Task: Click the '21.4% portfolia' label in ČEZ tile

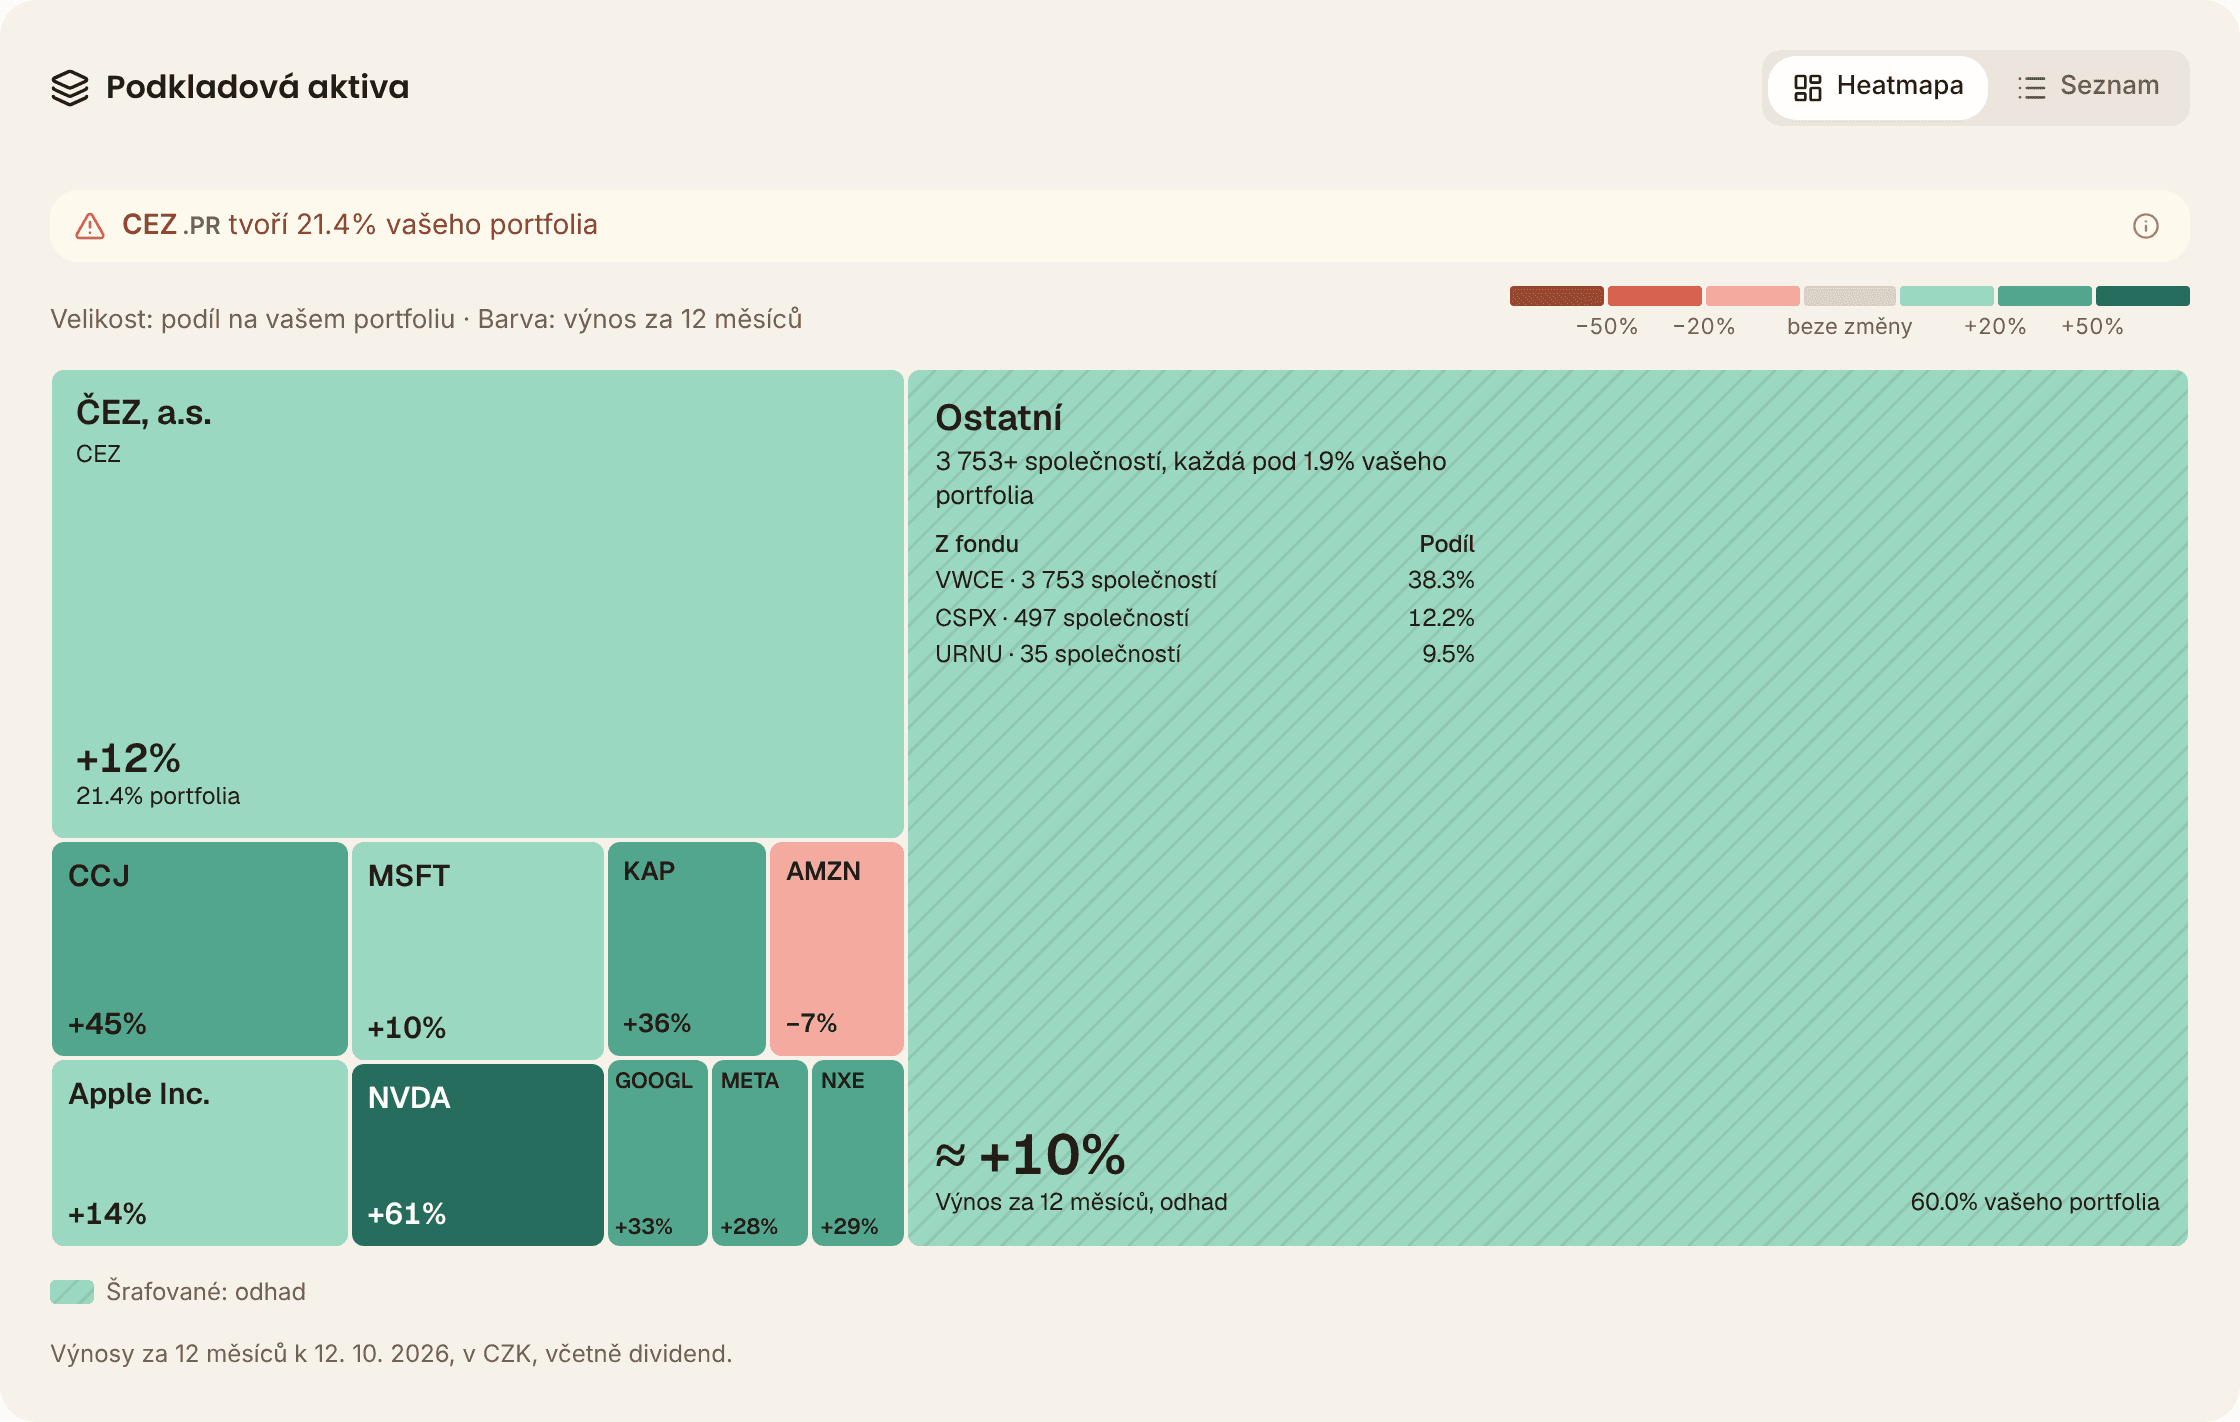Action: (x=158, y=796)
